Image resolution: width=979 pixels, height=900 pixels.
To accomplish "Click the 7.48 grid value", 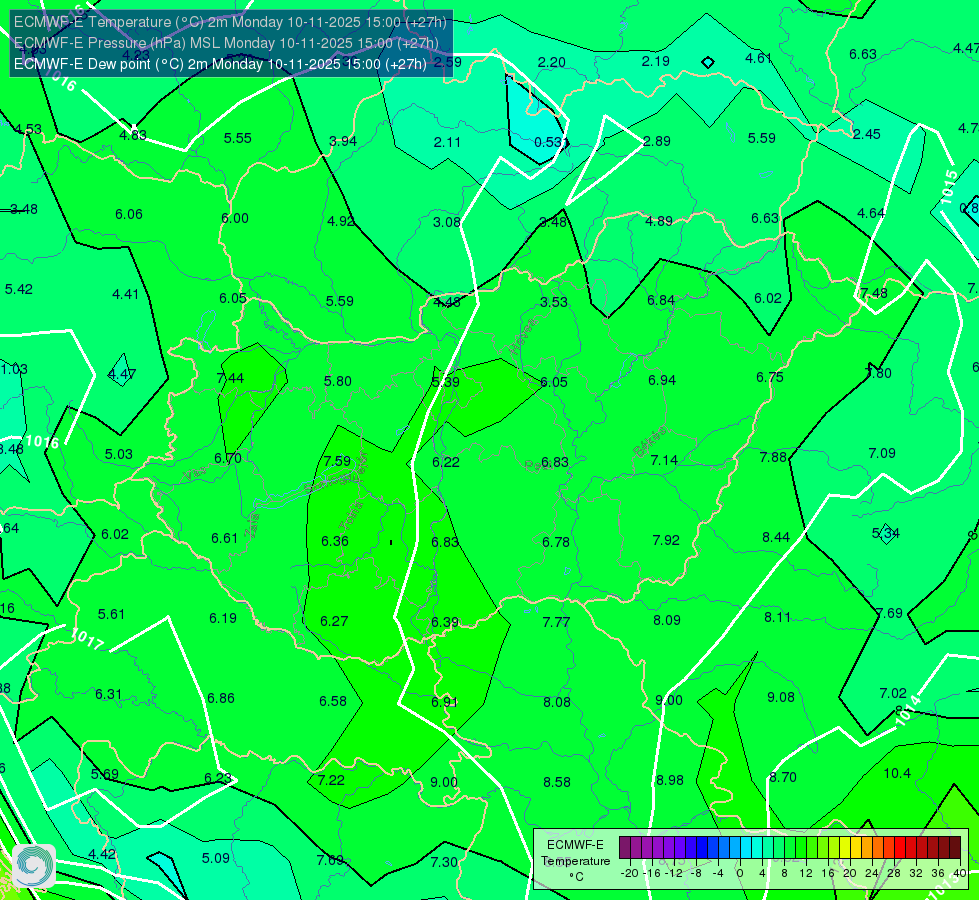I will [873, 293].
